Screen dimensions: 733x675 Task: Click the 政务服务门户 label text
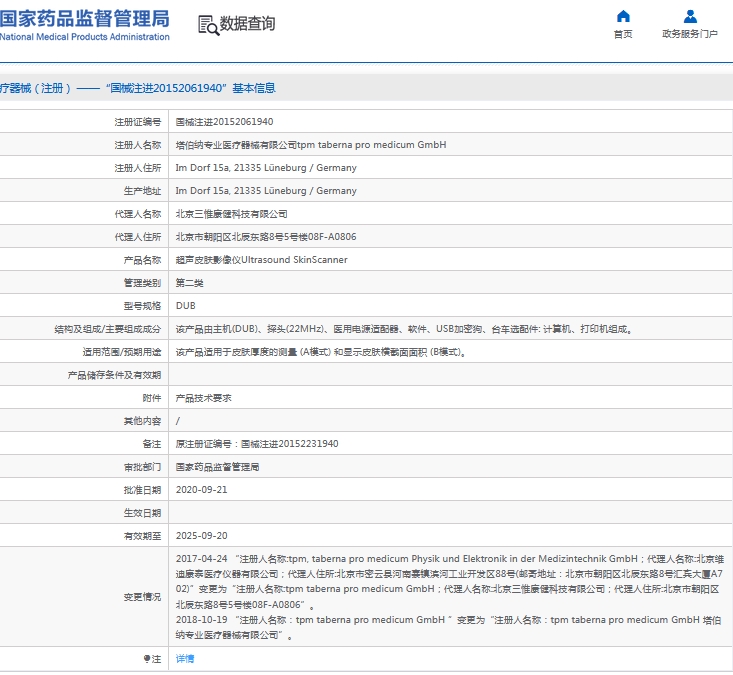(690, 34)
